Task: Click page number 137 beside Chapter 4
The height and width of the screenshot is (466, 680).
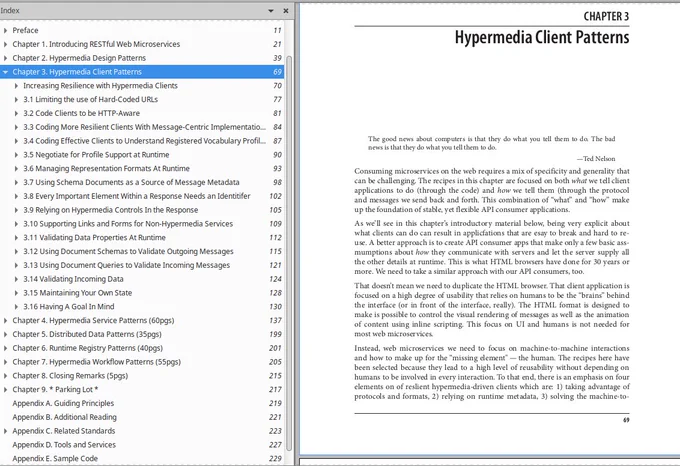Action: 275,321
